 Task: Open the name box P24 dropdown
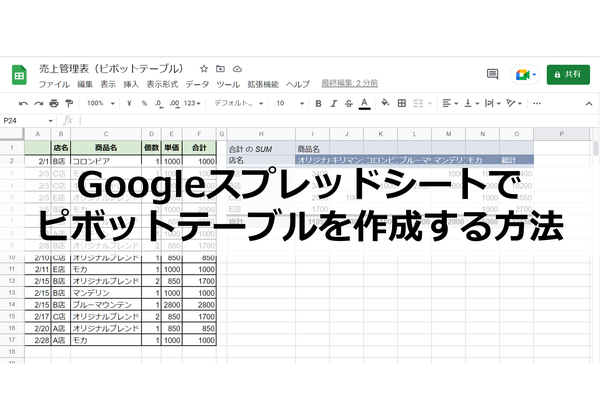point(51,121)
